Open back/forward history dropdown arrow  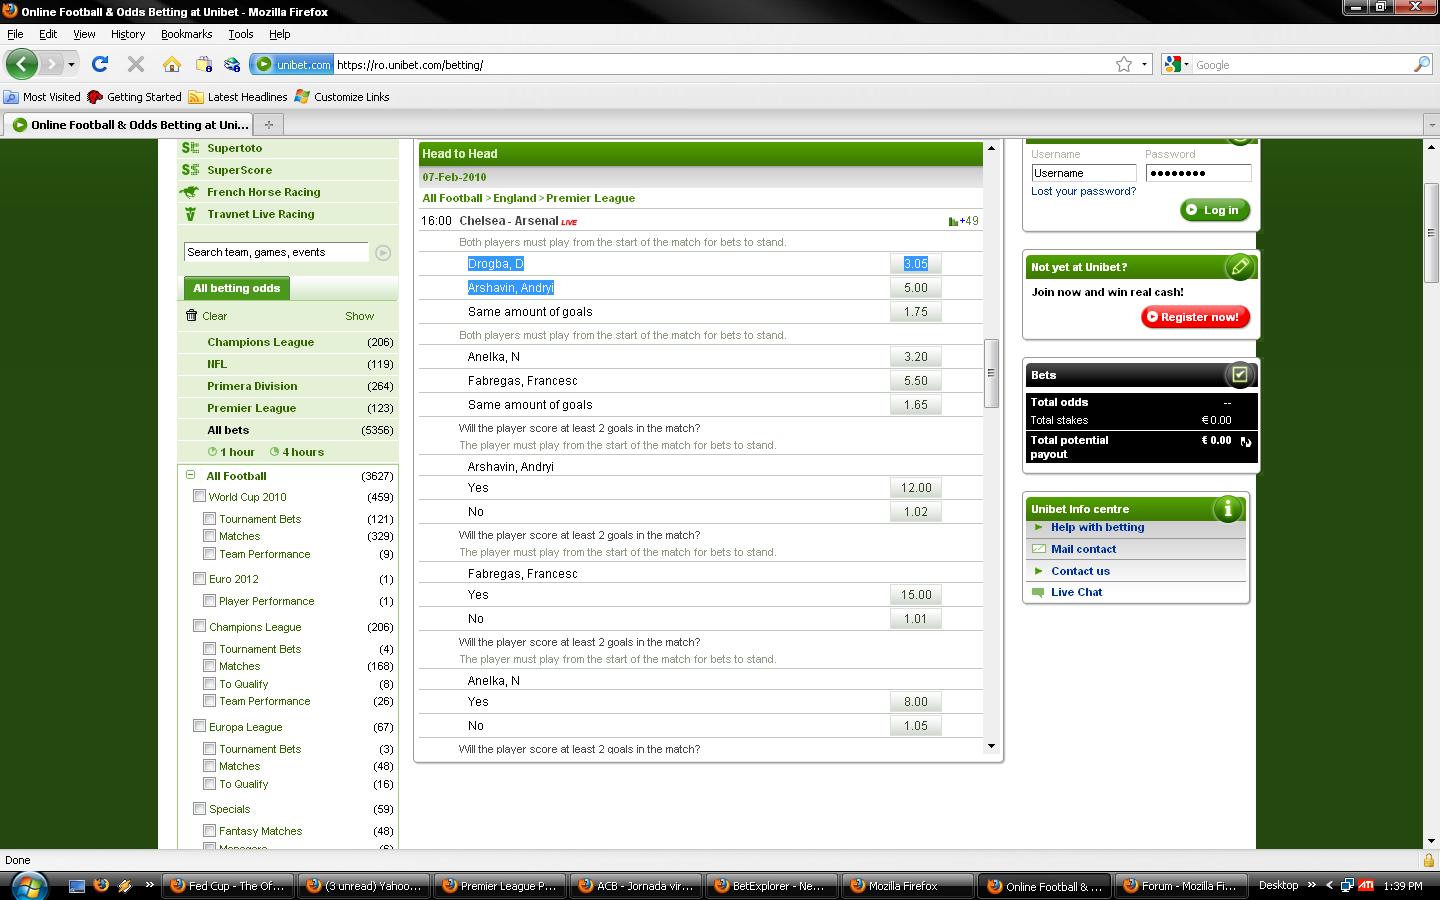point(71,64)
